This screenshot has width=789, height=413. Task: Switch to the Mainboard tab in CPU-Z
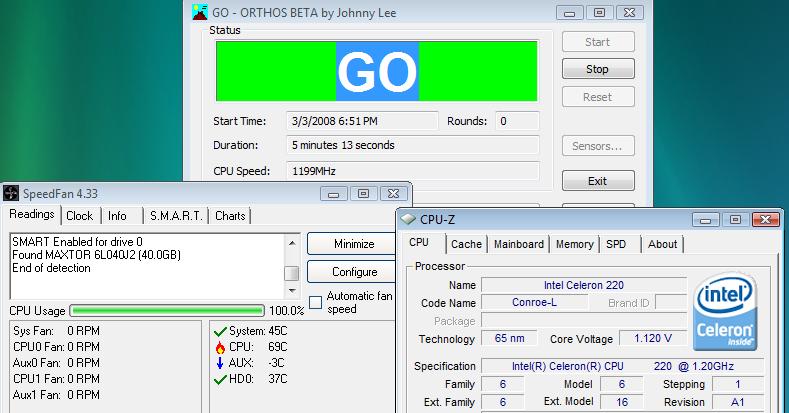519,244
